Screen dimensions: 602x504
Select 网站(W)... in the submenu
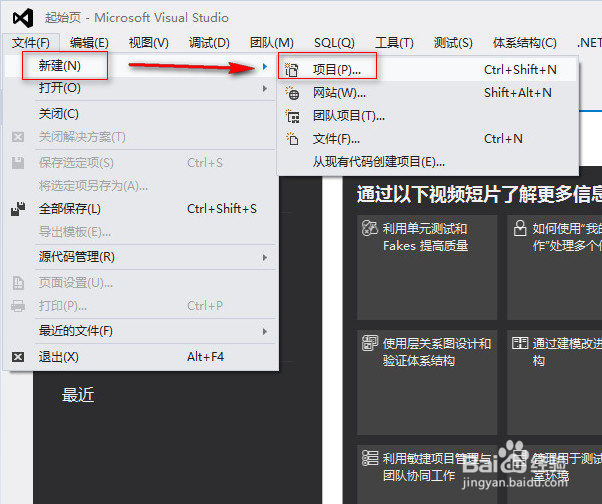pos(428,93)
